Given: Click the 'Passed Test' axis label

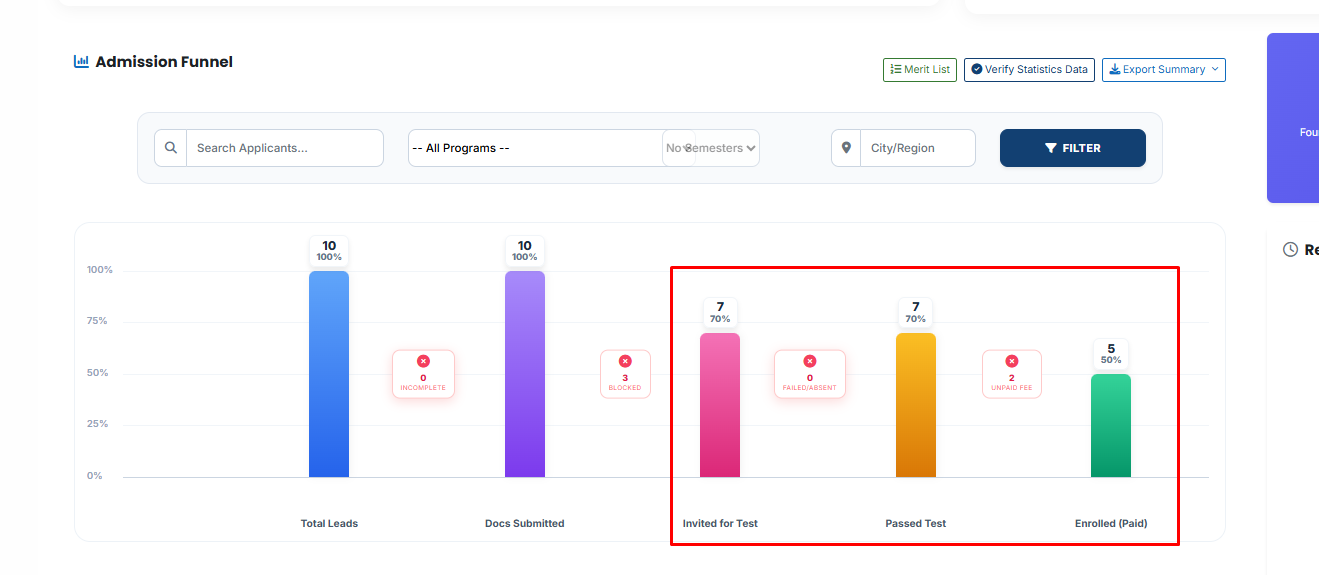Looking at the screenshot, I should click(x=916, y=524).
